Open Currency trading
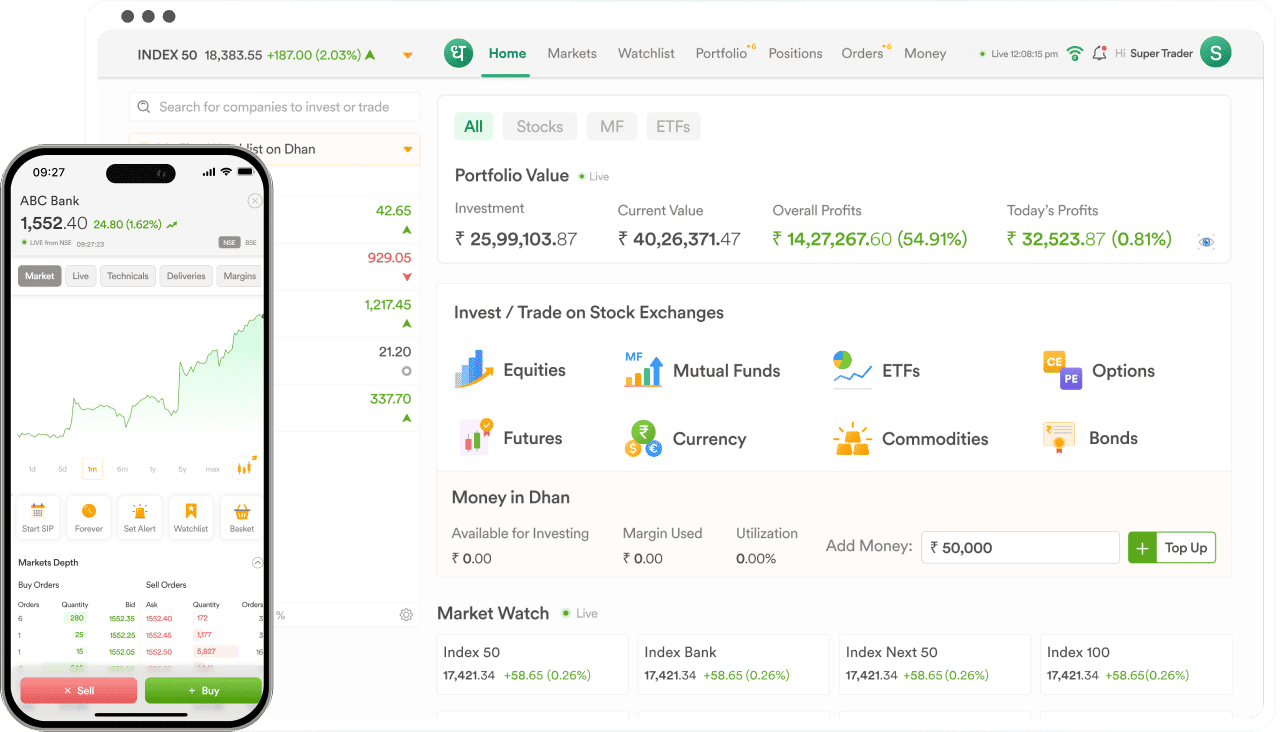 (x=685, y=438)
